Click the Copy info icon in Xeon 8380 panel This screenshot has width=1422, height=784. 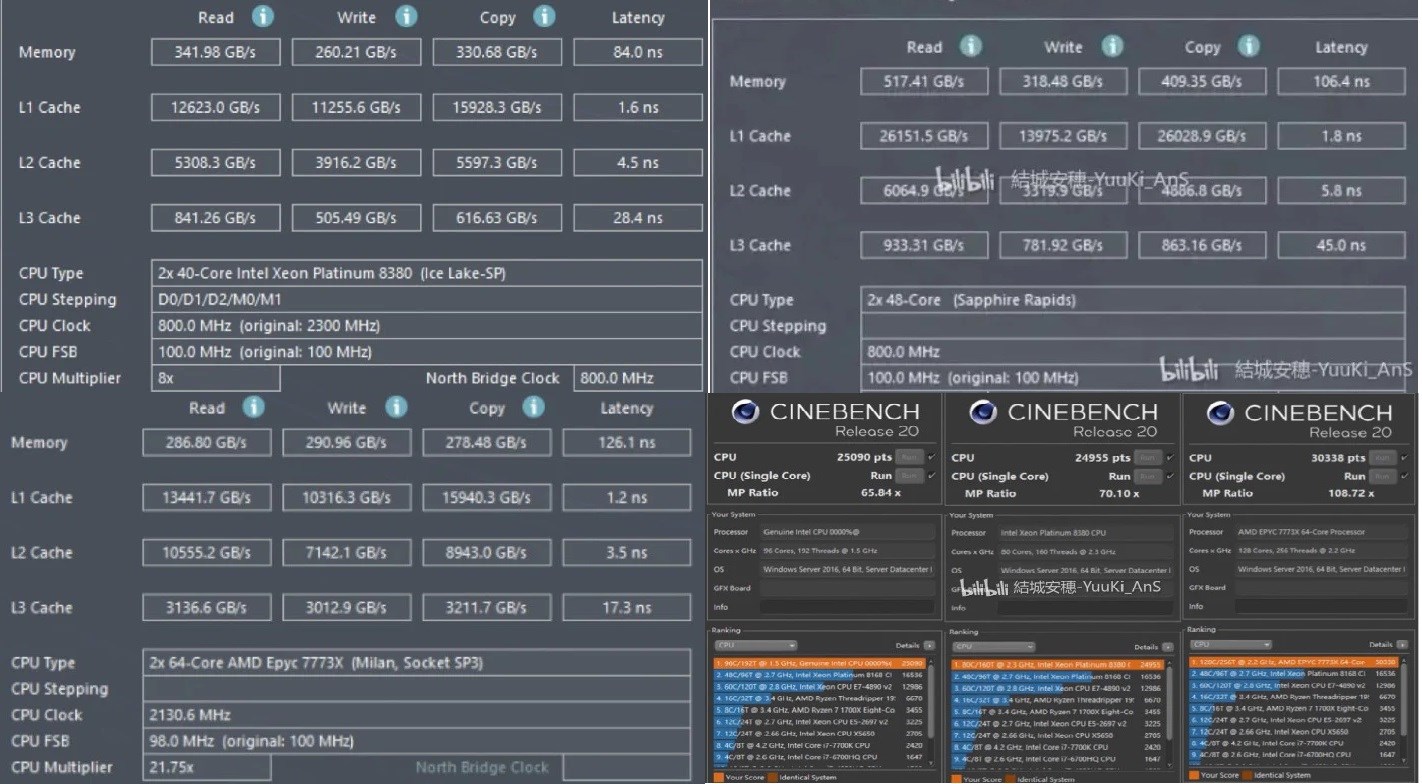[543, 16]
